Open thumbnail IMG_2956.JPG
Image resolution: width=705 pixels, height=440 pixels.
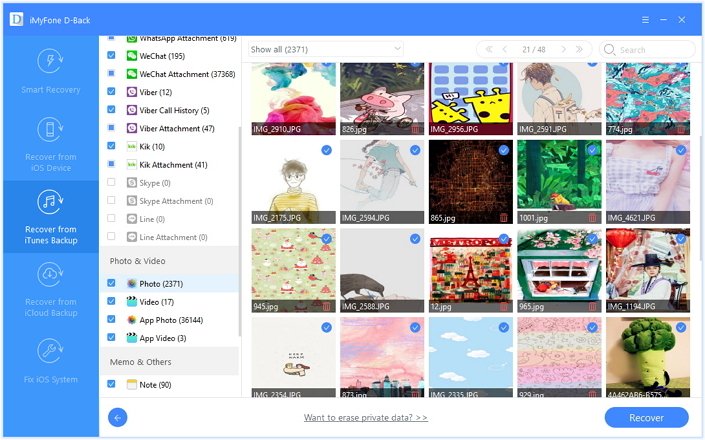pos(471,98)
